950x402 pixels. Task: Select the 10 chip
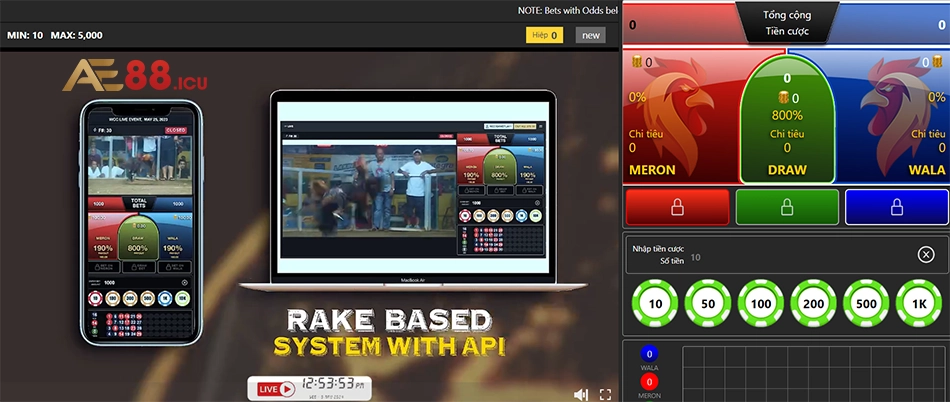coord(656,304)
